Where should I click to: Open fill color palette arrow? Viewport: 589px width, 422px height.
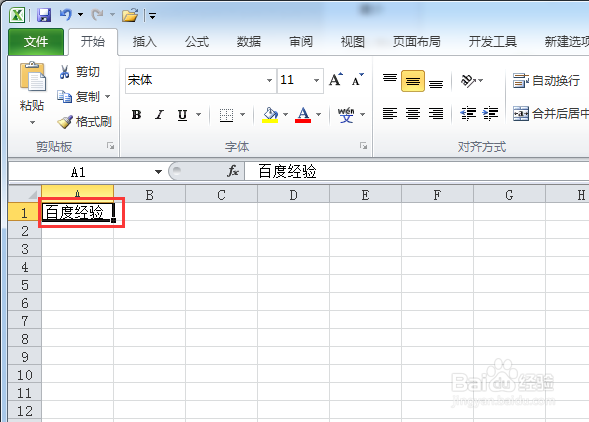coord(285,114)
